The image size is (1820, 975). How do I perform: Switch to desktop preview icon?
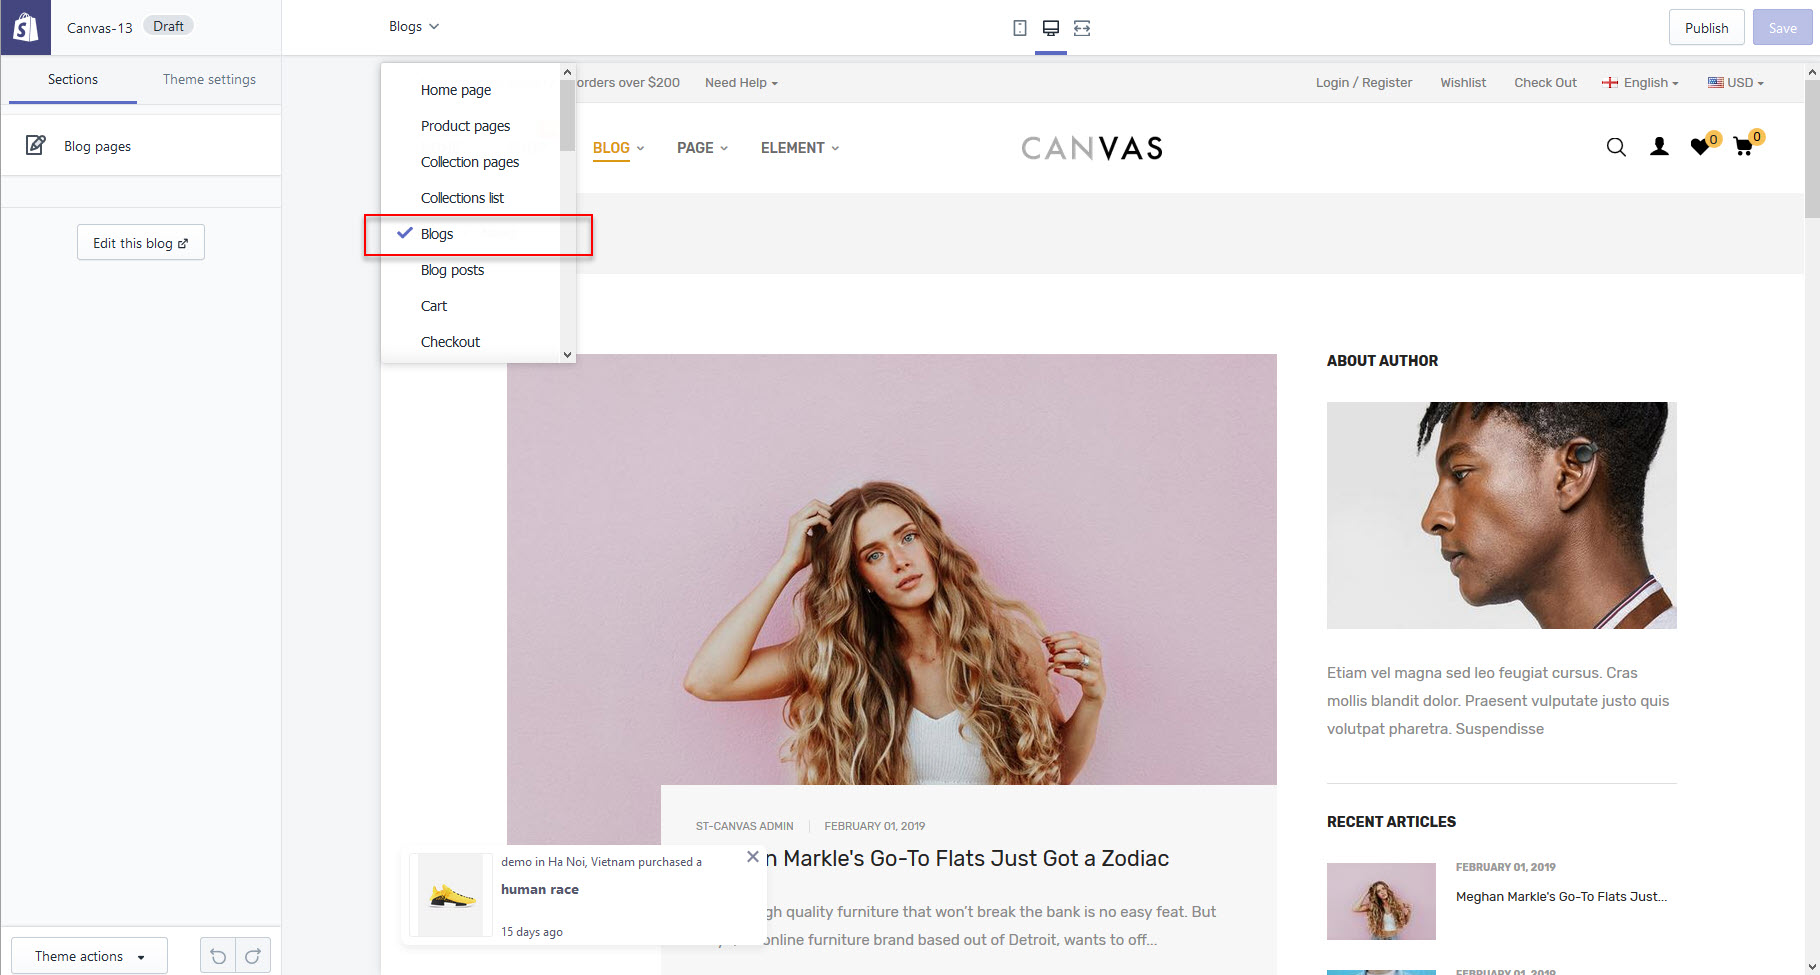tap(1051, 28)
